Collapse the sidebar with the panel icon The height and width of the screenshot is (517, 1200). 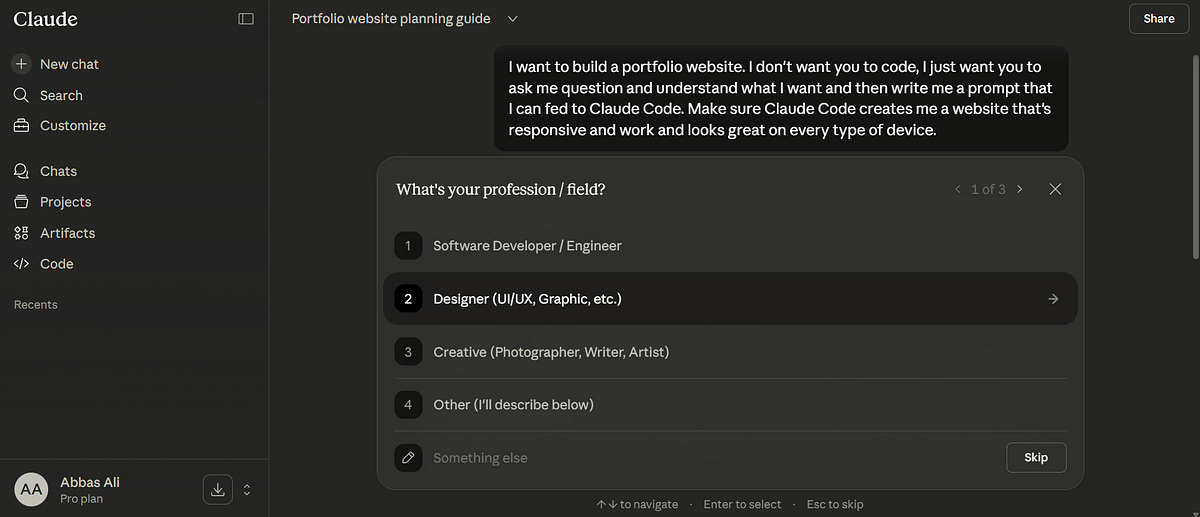(x=246, y=19)
